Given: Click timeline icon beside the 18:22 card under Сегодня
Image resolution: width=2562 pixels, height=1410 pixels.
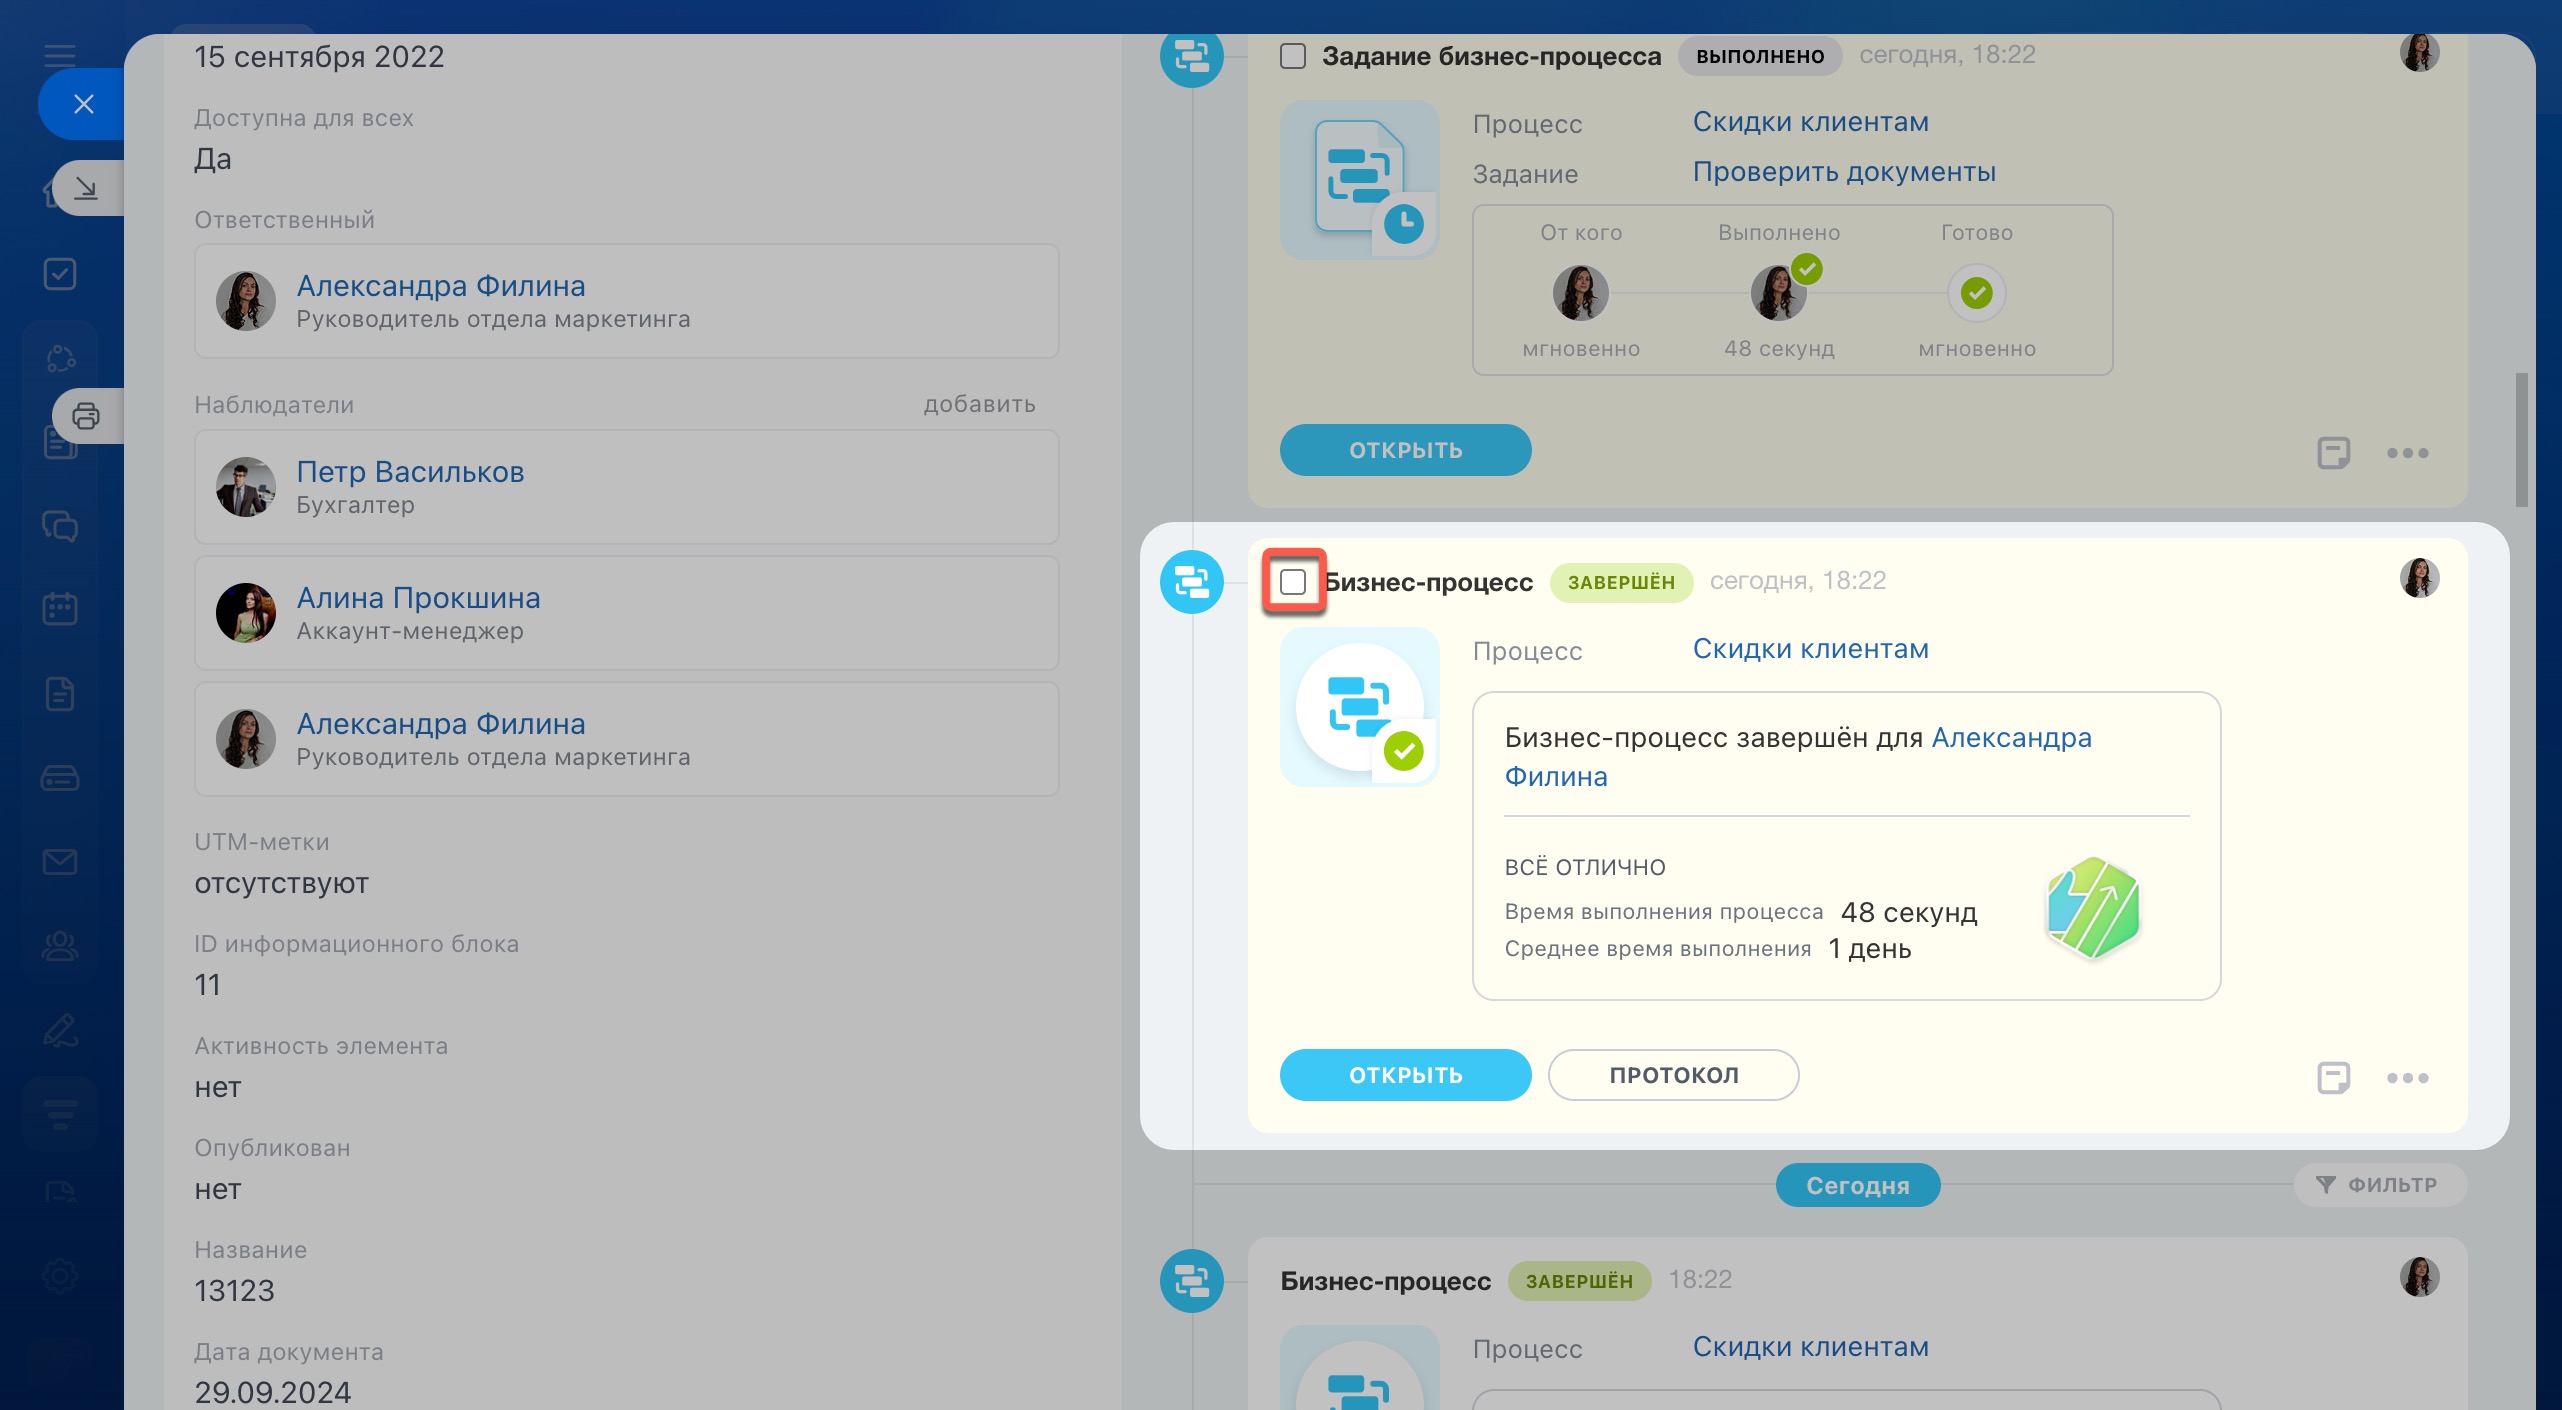Looking at the screenshot, I should pos(1191,1281).
